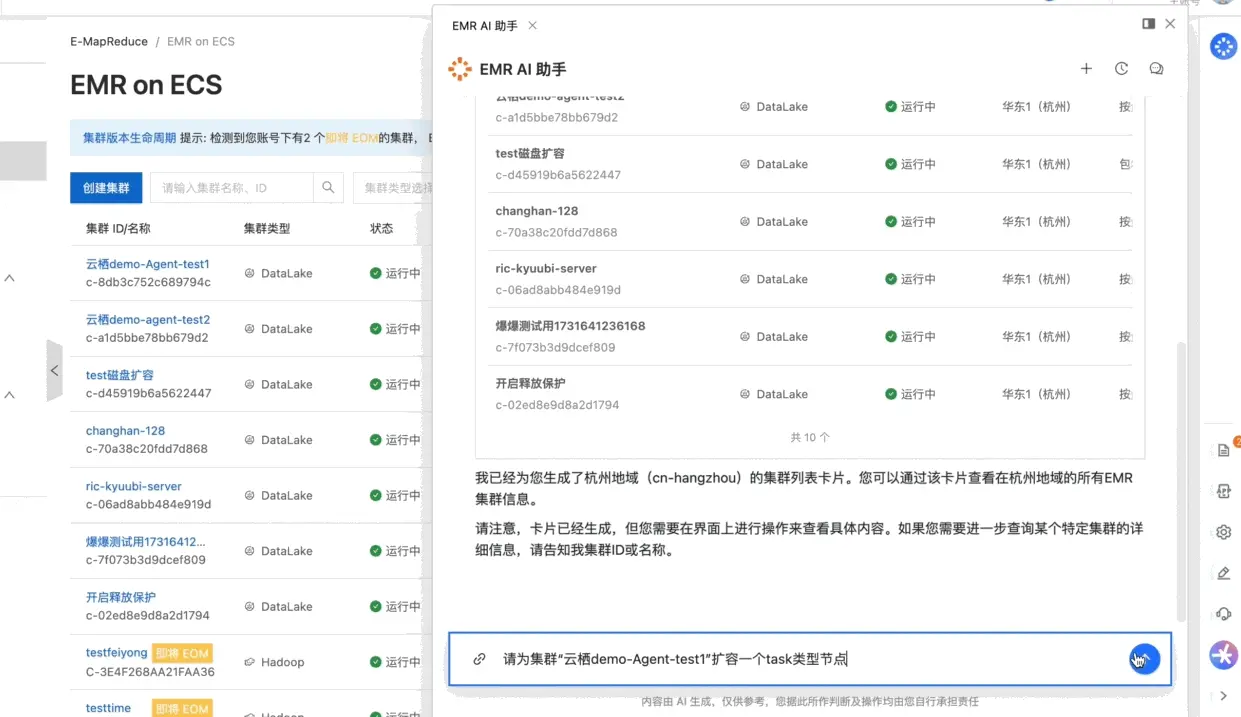Click Hadoop type icon in testfeiyong row
This screenshot has height=717, width=1241.
pos(250,662)
